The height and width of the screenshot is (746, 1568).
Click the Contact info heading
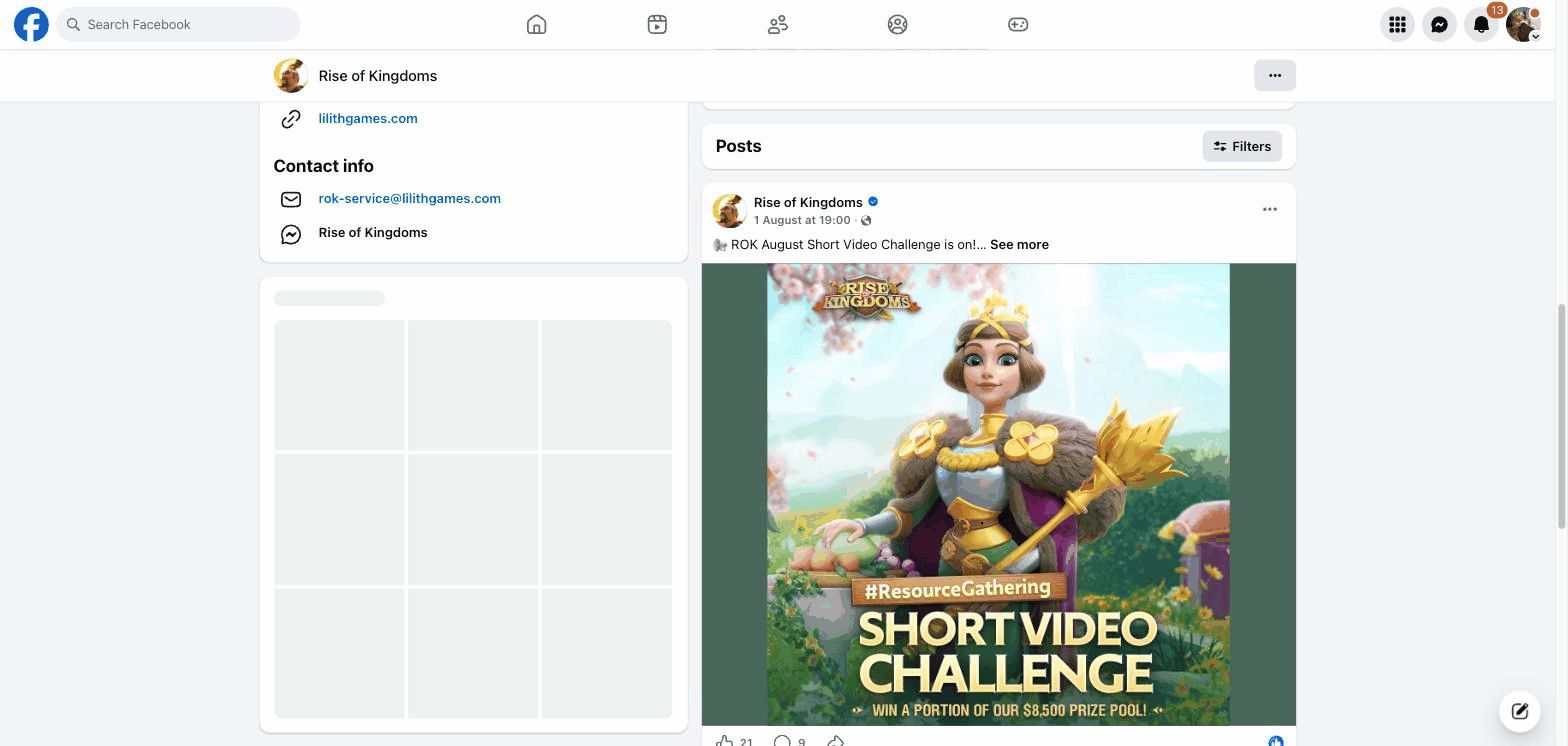point(323,166)
